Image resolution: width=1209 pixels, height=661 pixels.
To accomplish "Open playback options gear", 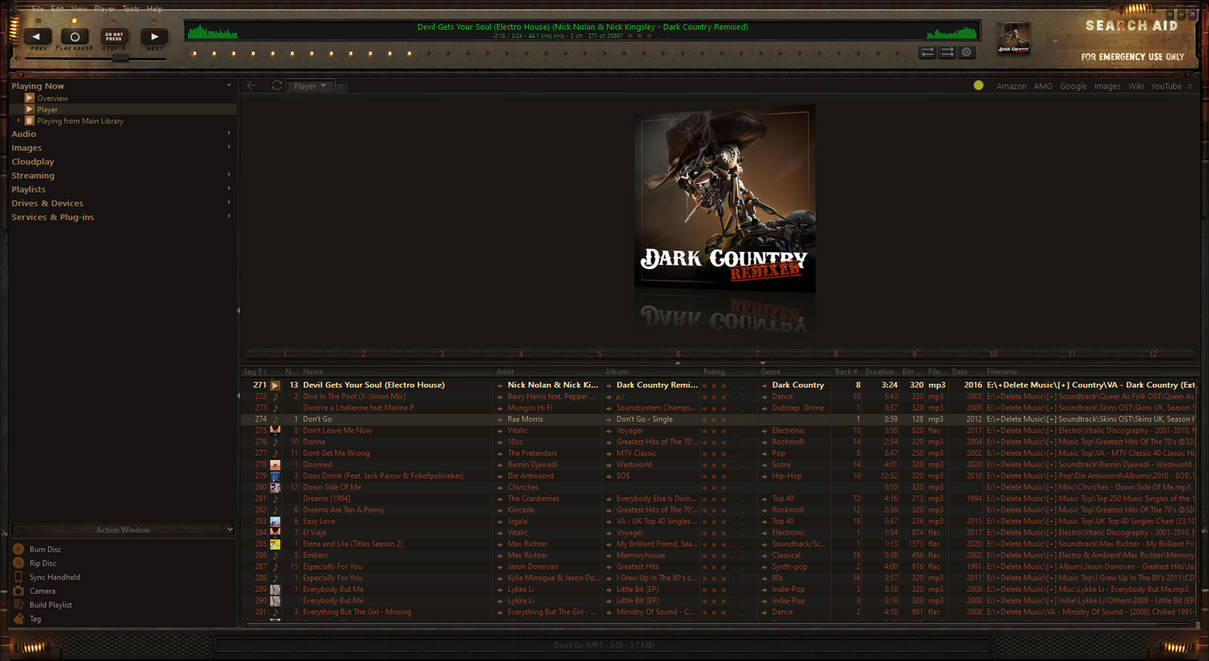I will click(966, 52).
